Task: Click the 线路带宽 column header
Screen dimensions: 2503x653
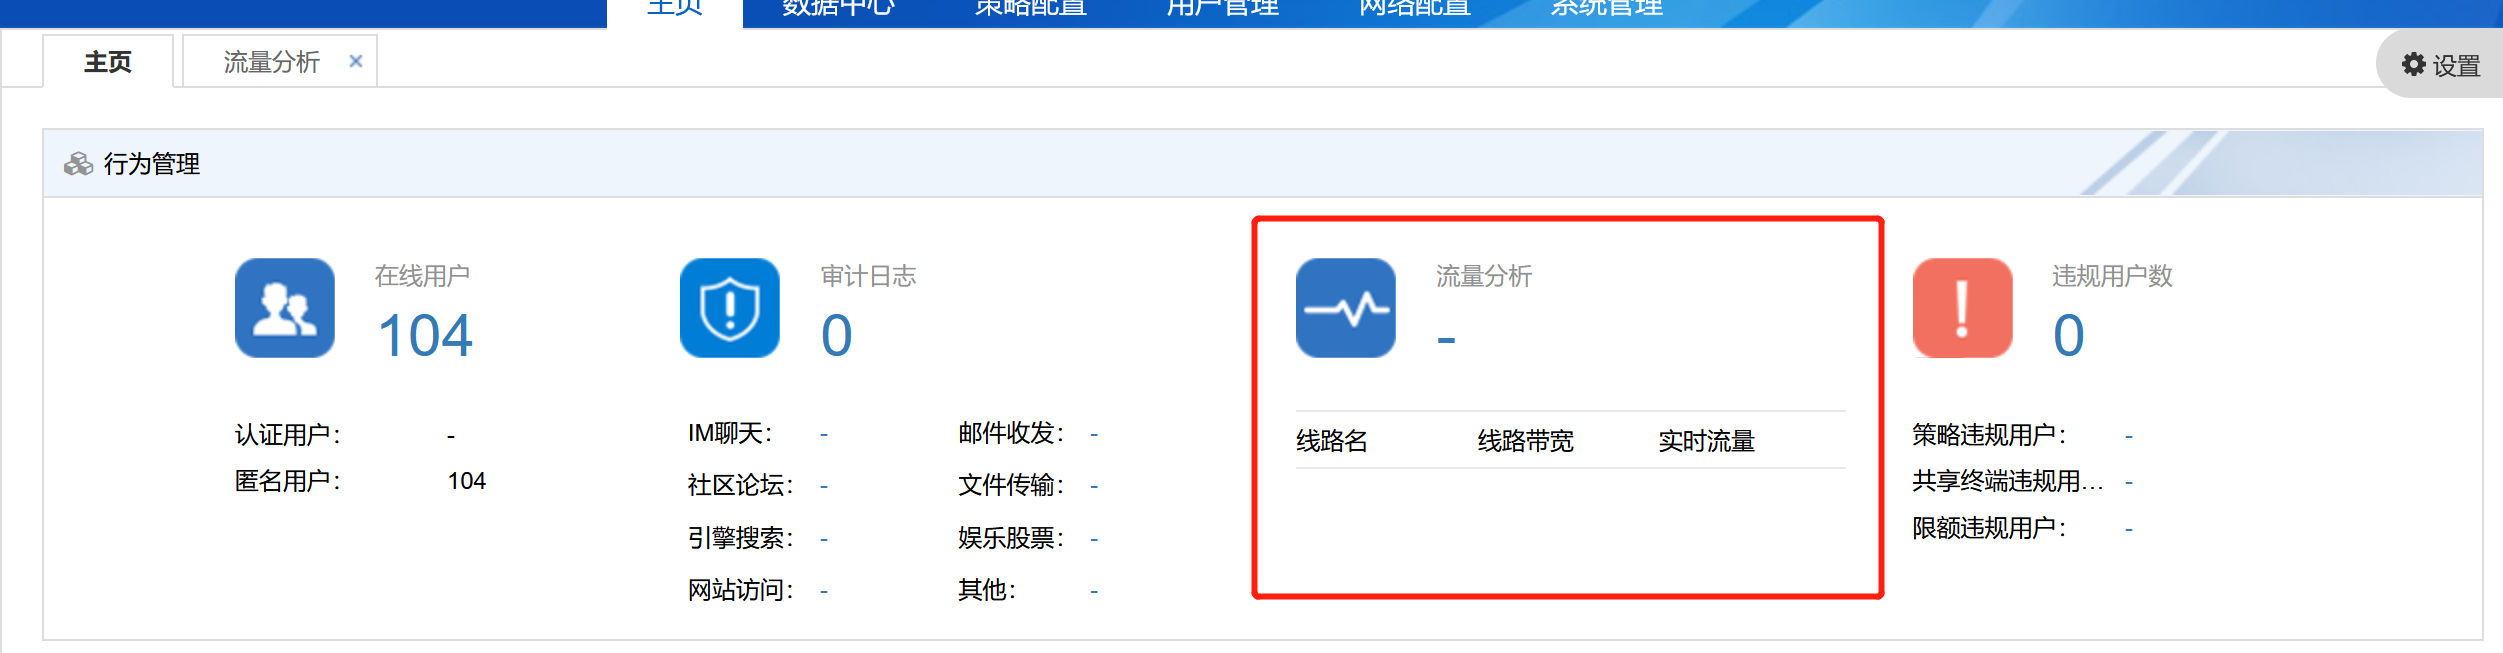Action: (x=1526, y=441)
